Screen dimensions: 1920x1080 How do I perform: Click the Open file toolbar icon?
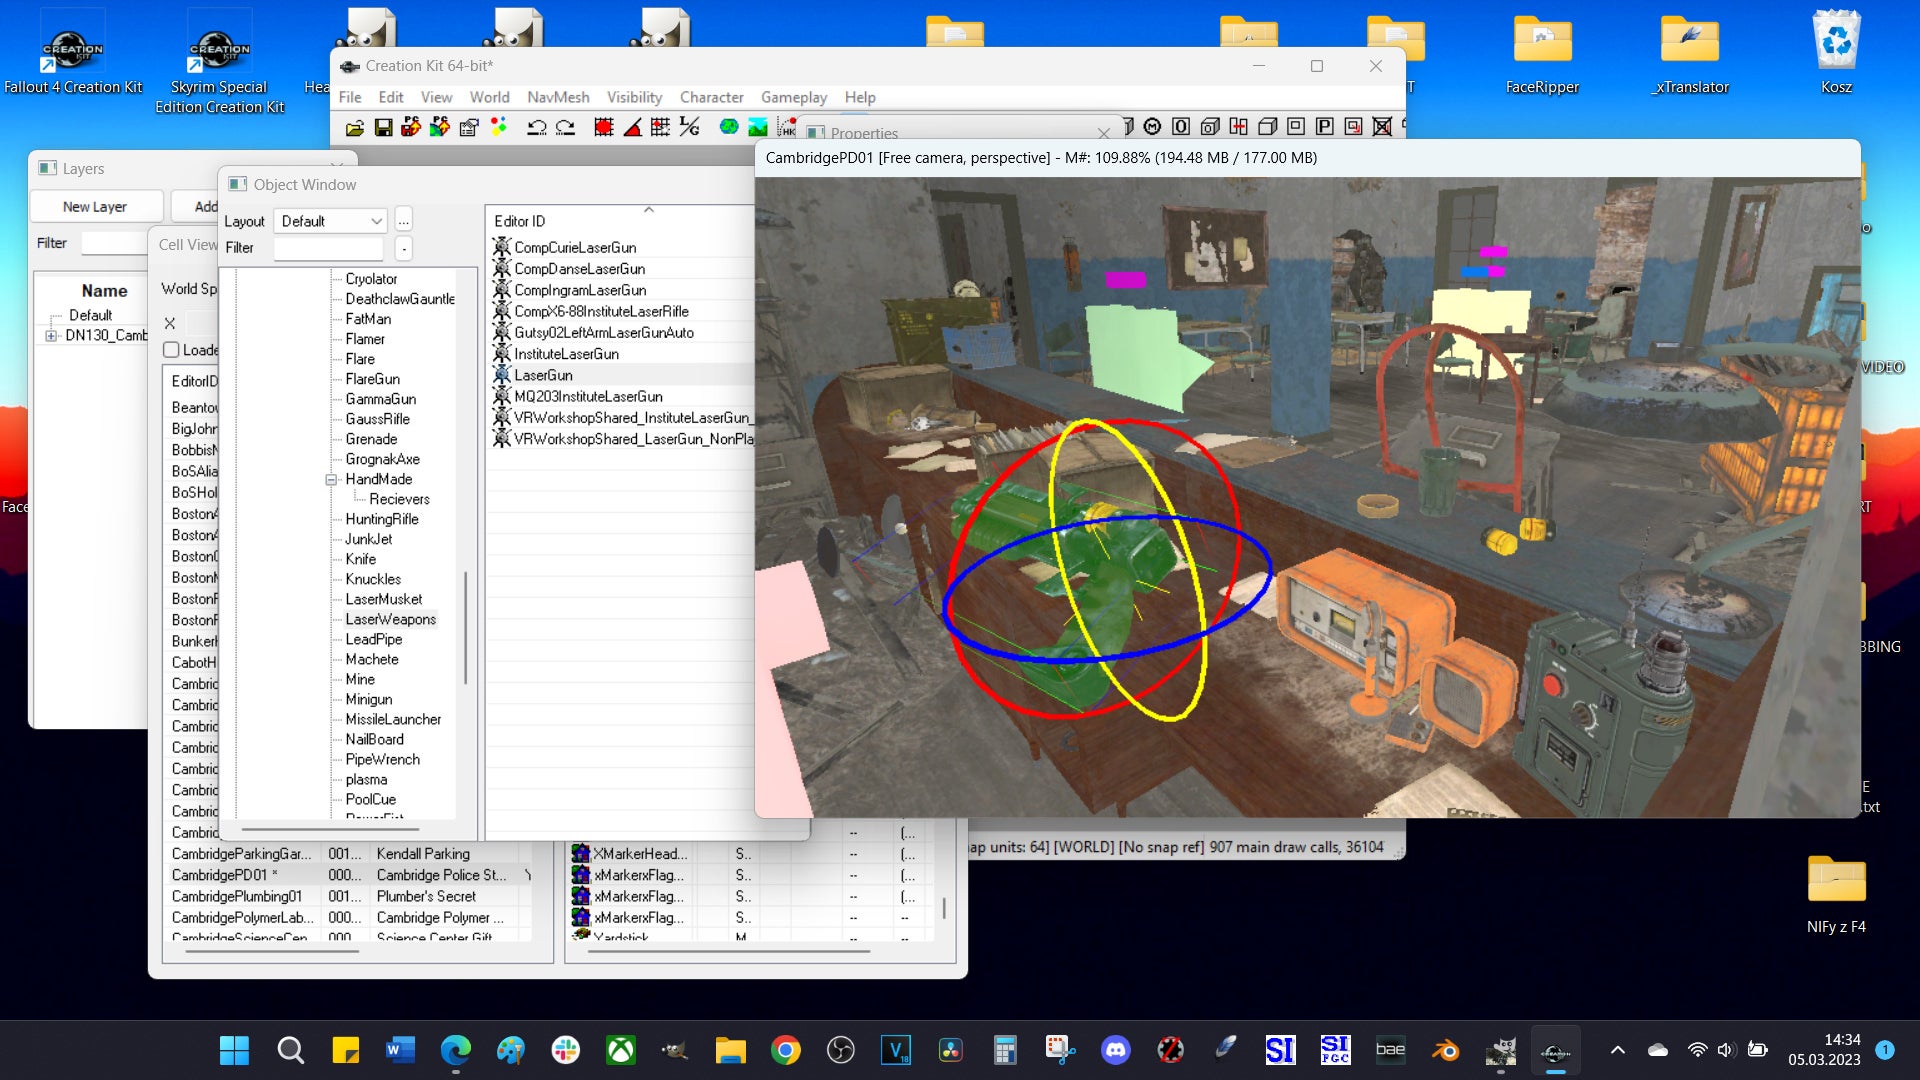[355, 127]
